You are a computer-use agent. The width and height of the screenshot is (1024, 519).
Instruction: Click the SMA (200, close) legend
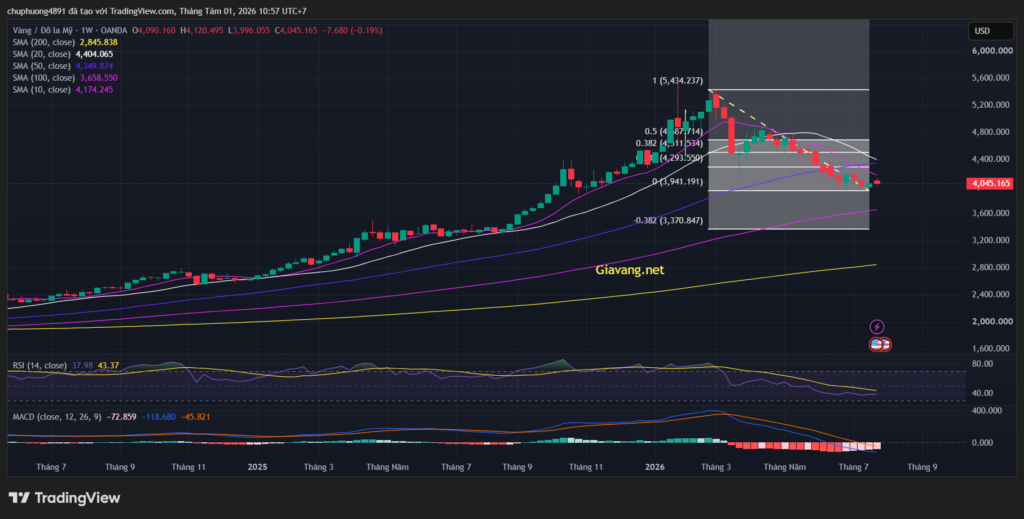(x=44, y=42)
